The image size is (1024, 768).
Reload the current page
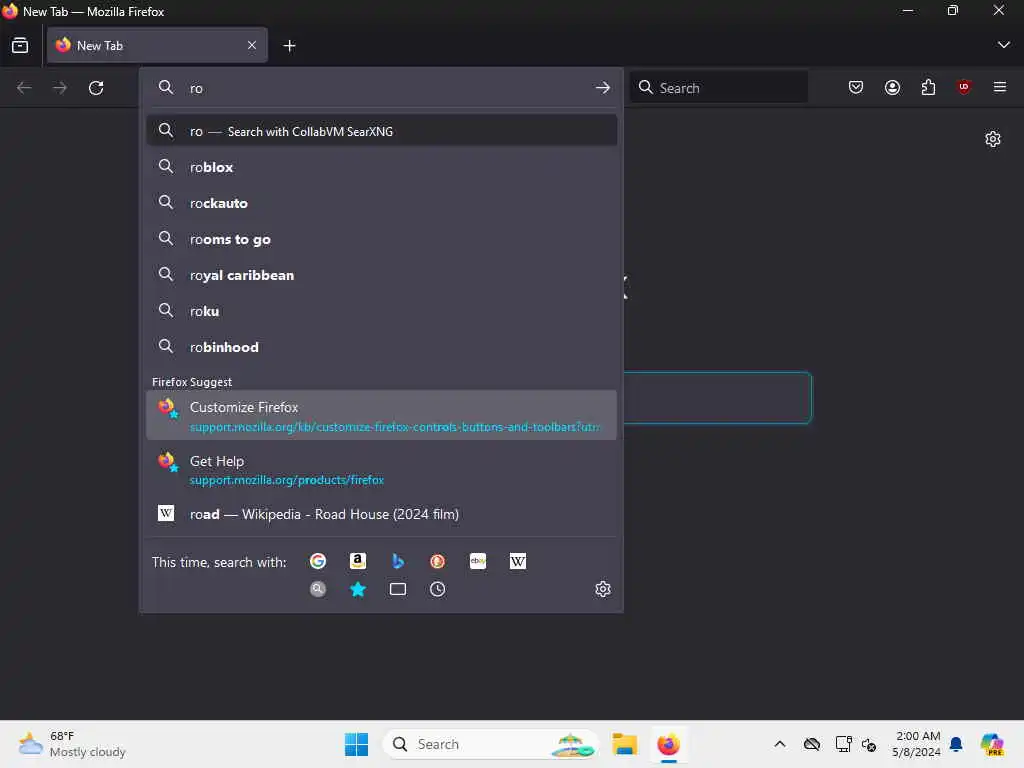(x=96, y=88)
